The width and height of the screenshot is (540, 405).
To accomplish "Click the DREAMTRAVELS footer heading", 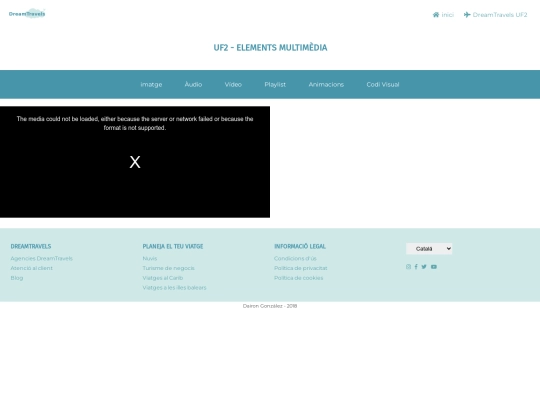I will pyautogui.click(x=31, y=246).
